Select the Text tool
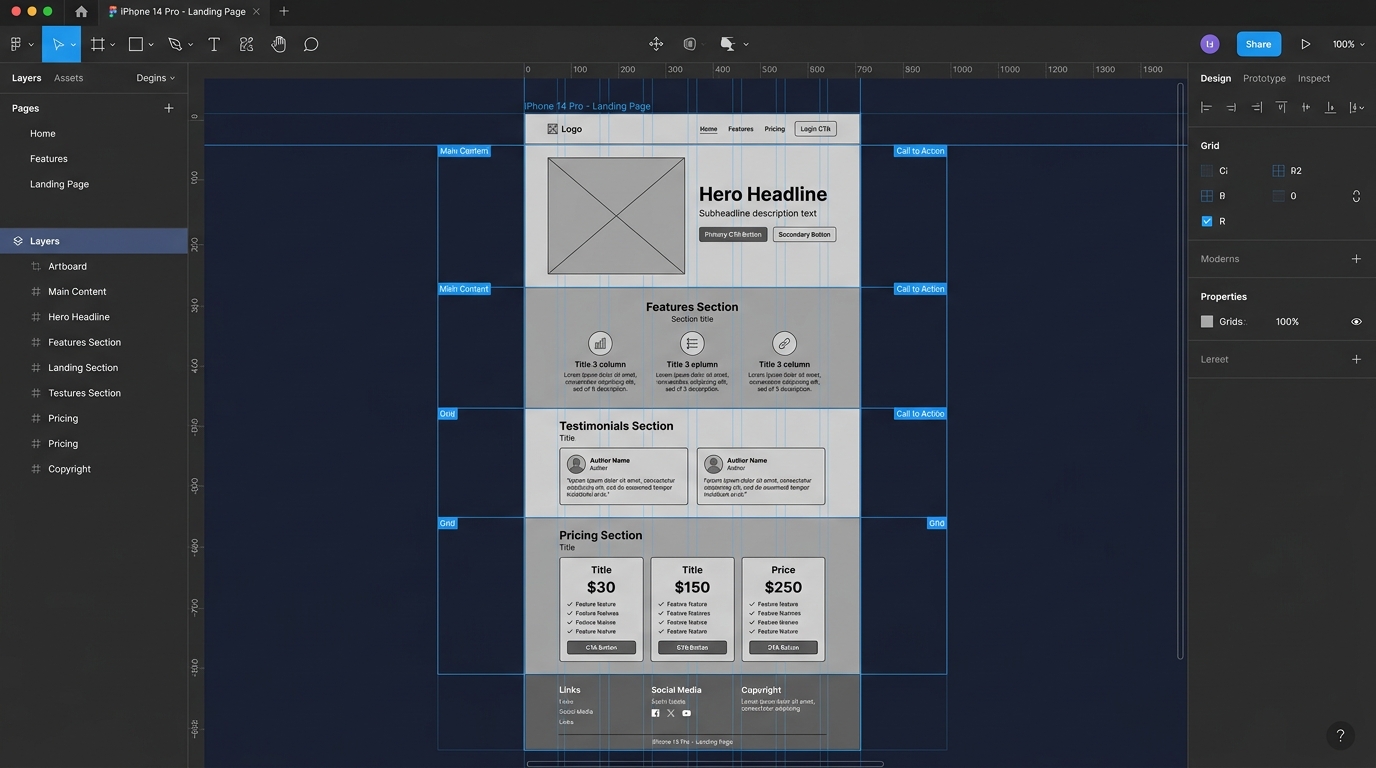 [213, 44]
